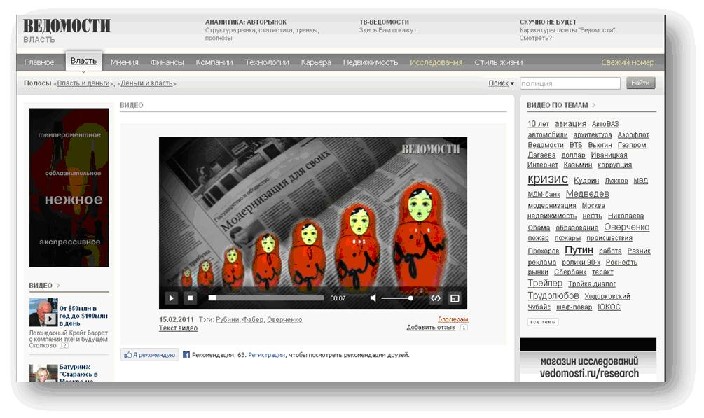Open the Недвижимость section
The height and width of the screenshot is (418, 704).
click(370, 62)
